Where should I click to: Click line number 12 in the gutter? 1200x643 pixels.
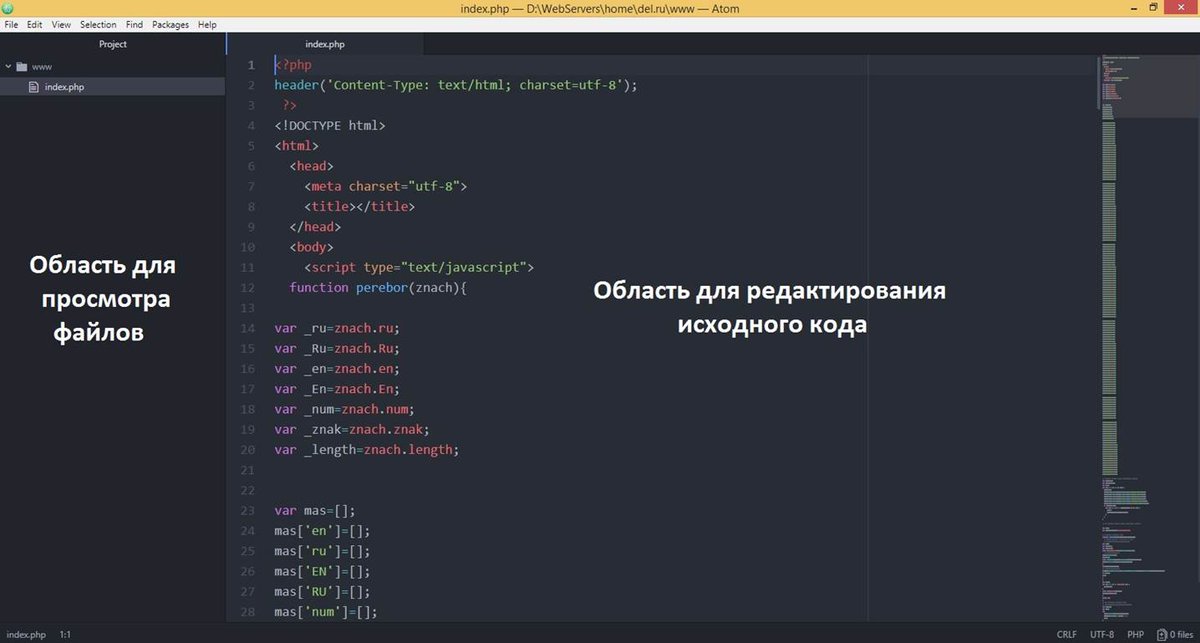pyautogui.click(x=248, y=288)
